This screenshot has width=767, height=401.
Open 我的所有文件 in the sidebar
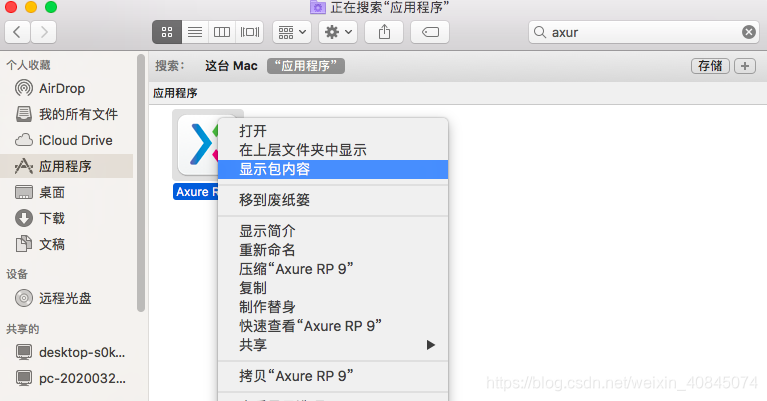[x=68, y=114]
